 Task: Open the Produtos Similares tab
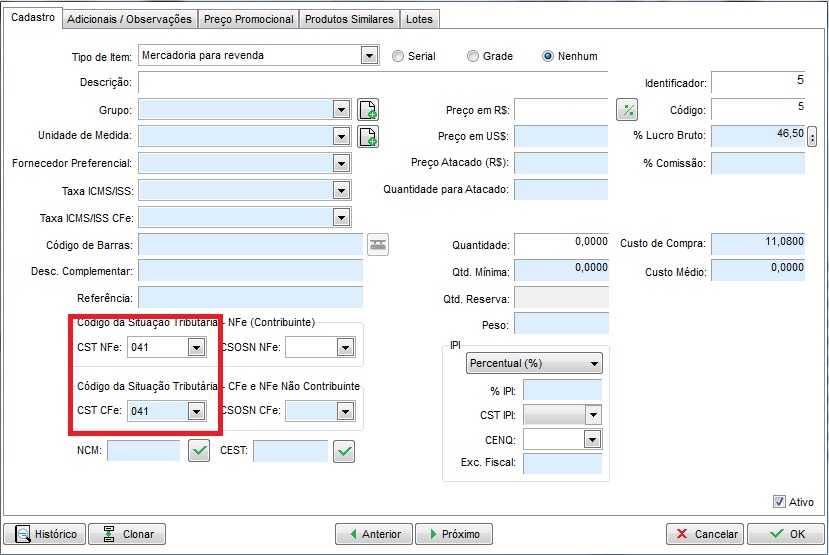[x=349, y=19]
